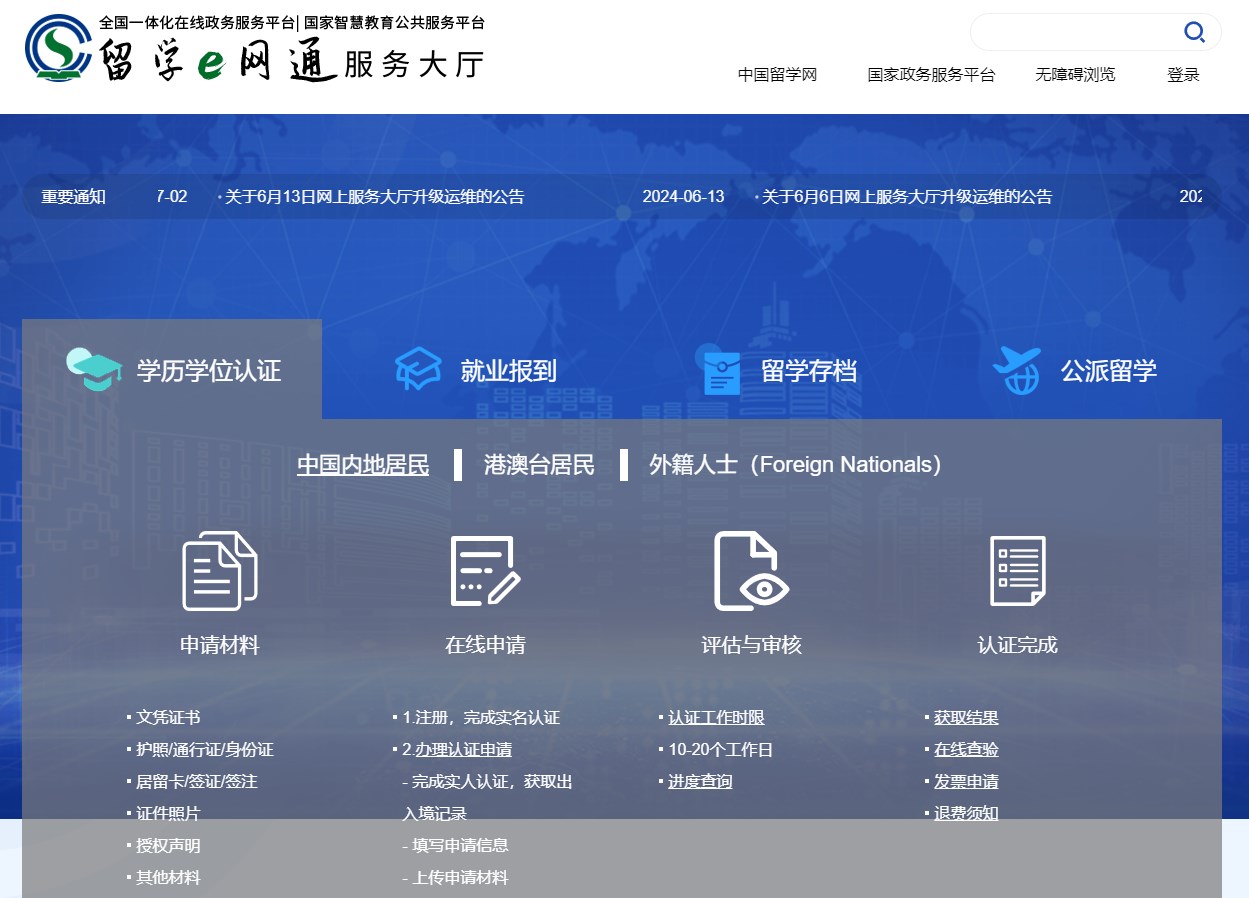Click the magnifier search icon

click(x=1194, y=32)
